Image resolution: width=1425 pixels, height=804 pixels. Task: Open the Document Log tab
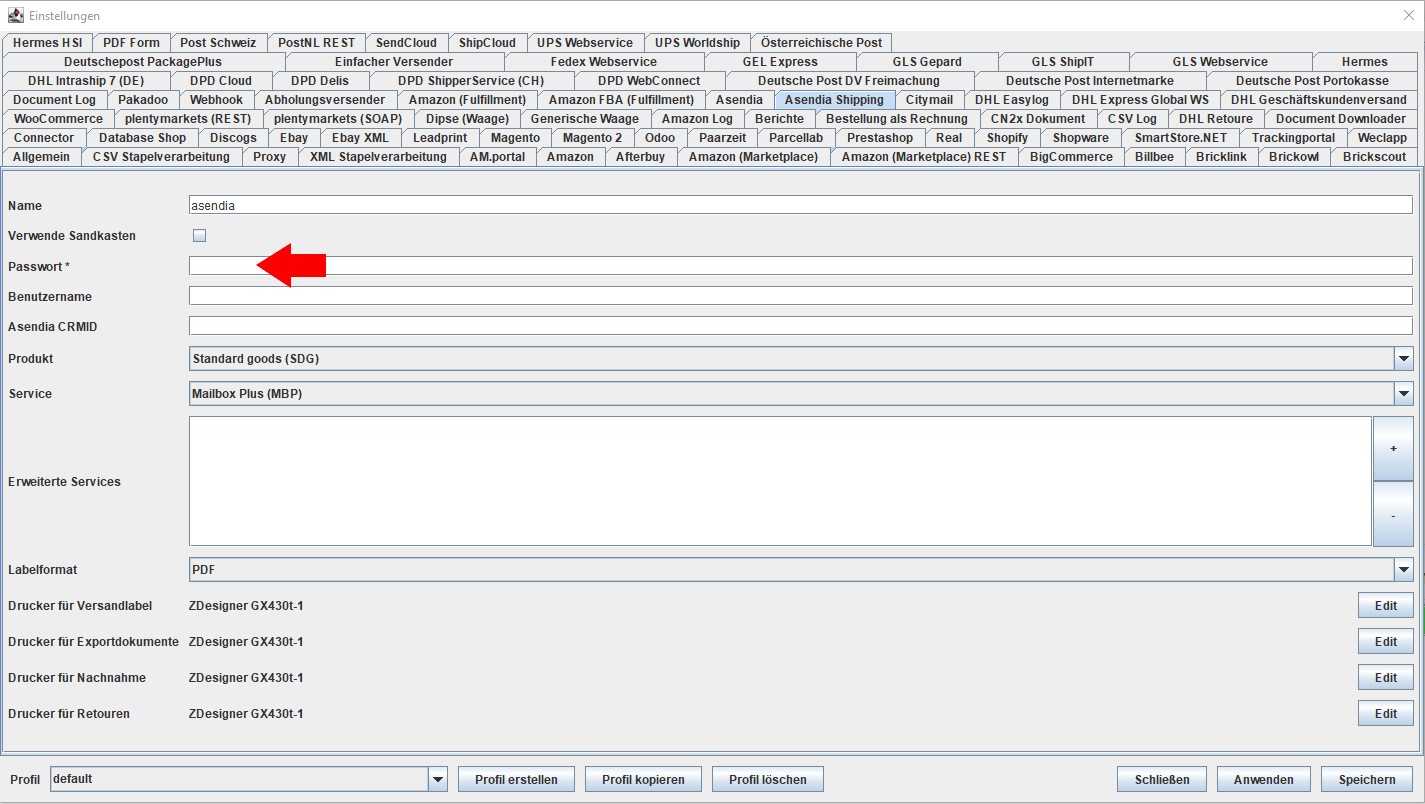[55, 100]
